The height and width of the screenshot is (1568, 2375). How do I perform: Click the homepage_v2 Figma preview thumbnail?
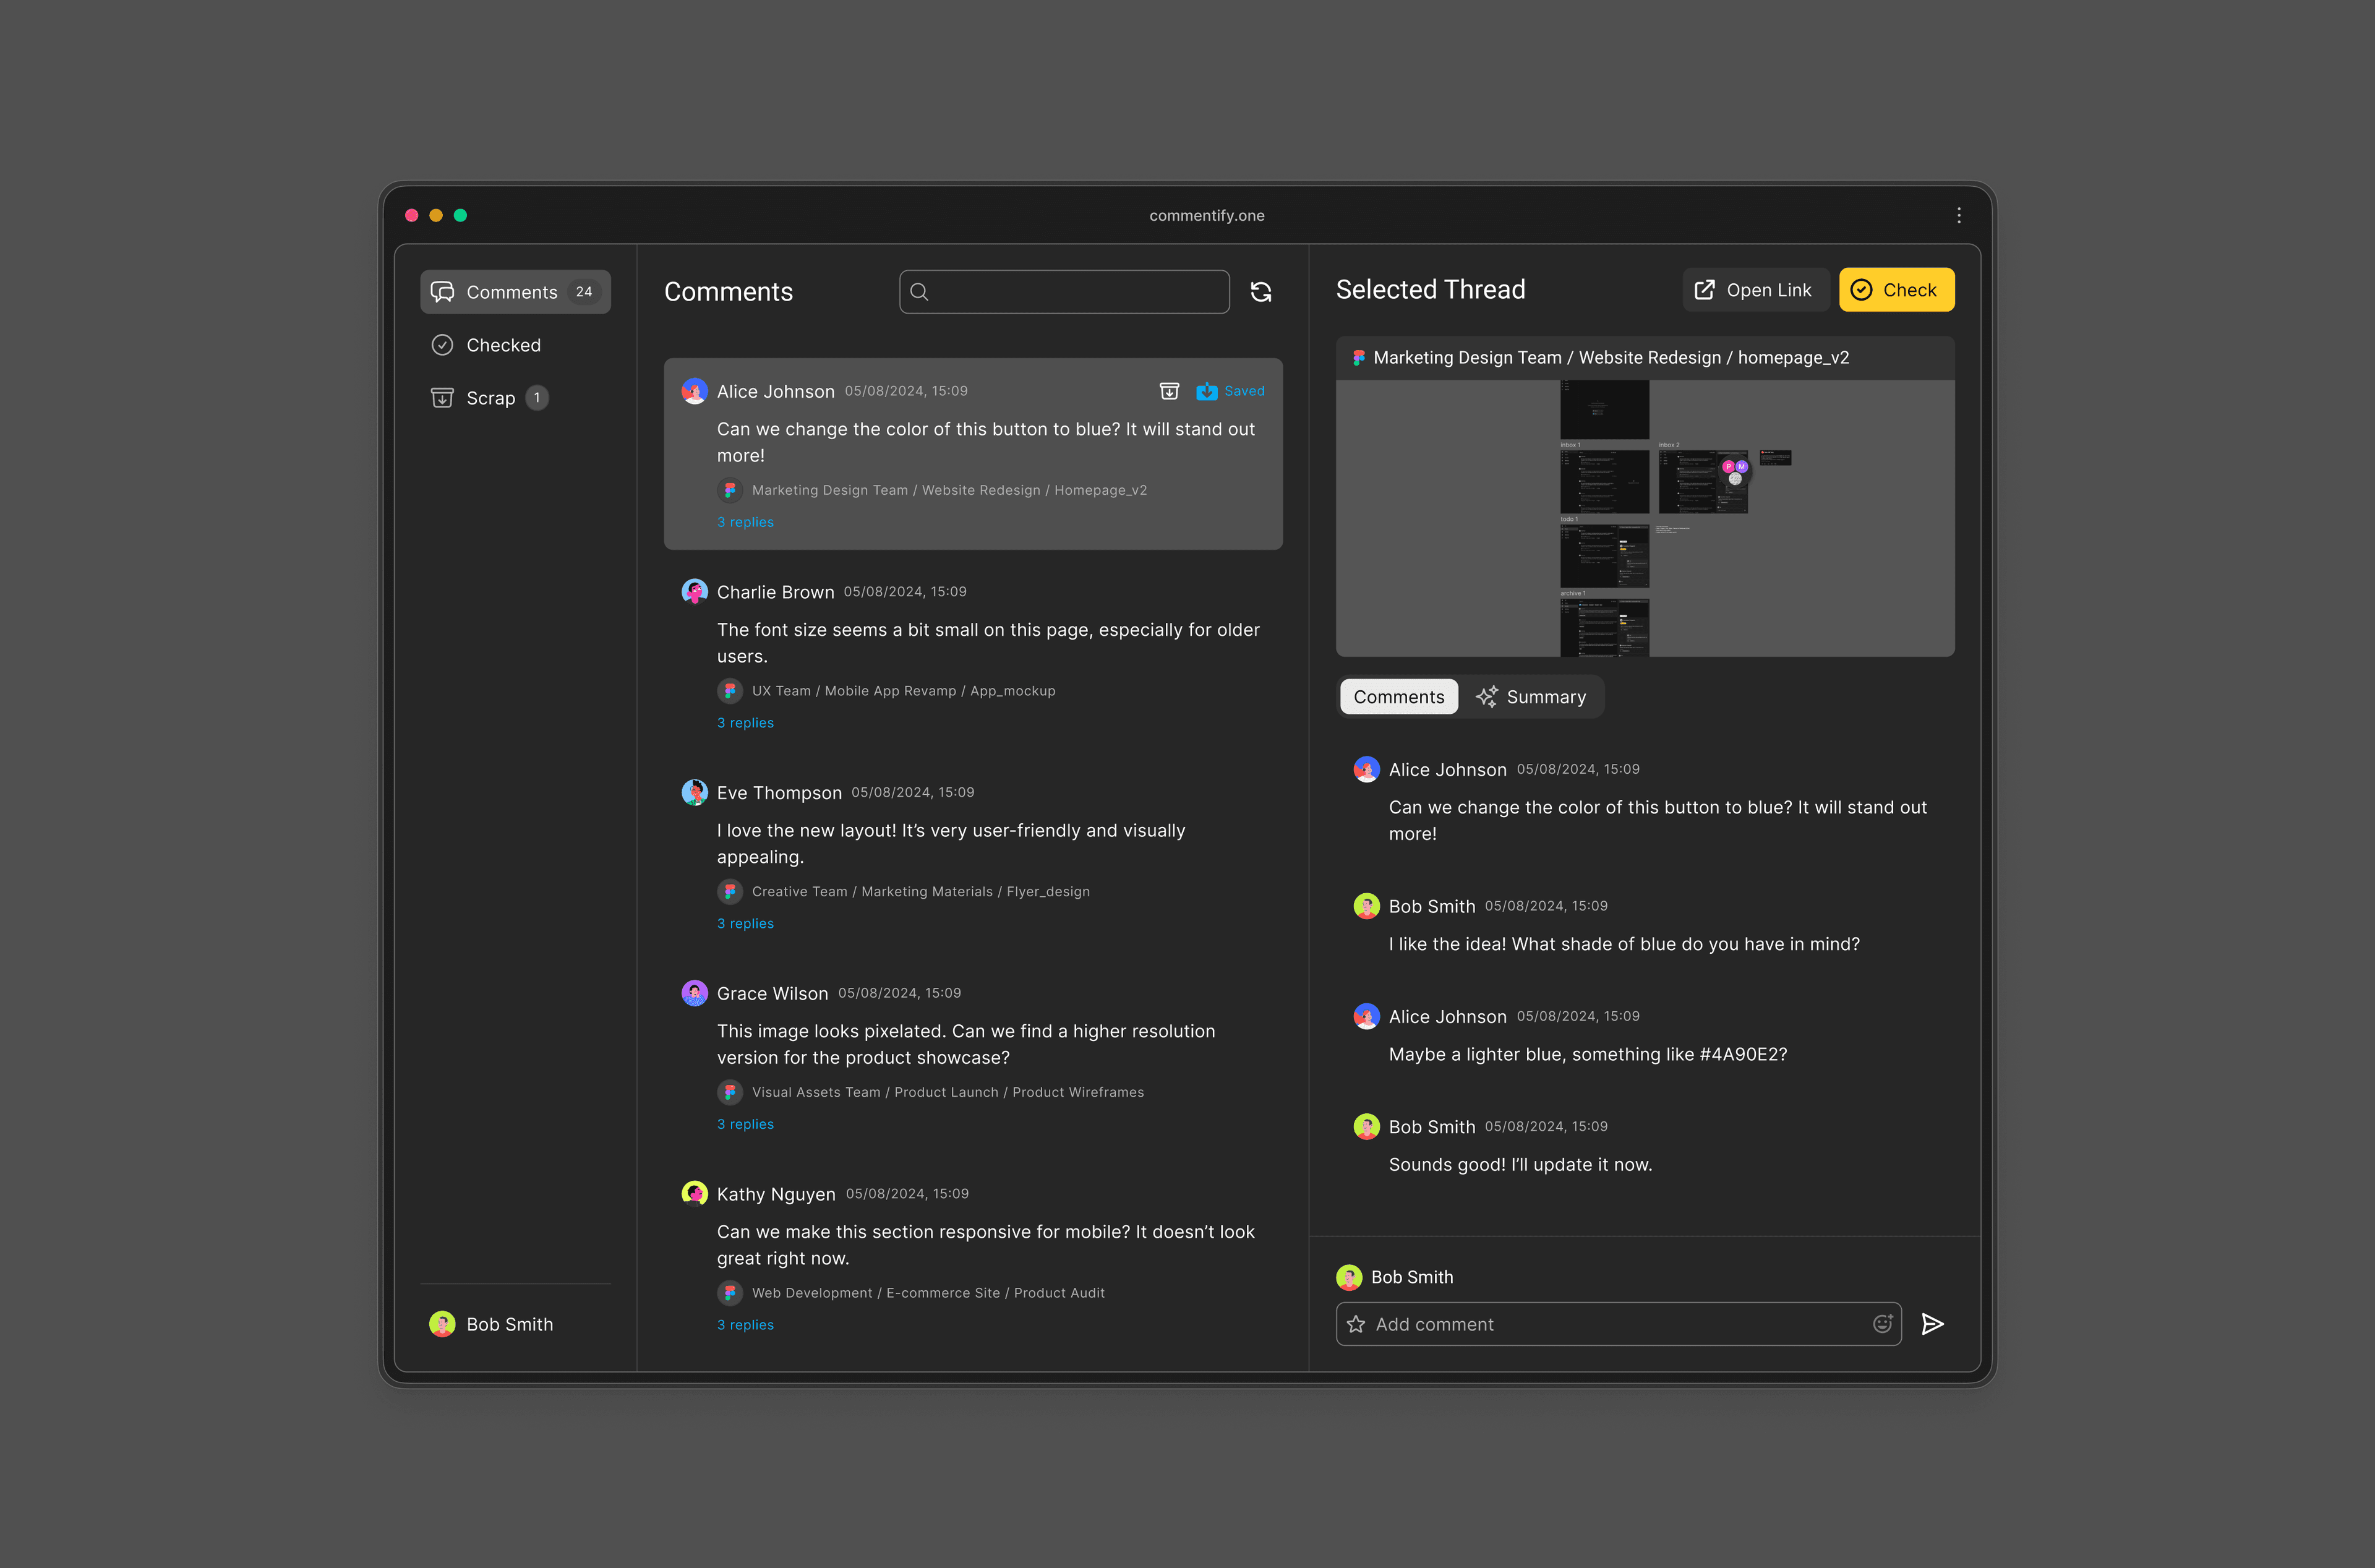coord(1645,518)
